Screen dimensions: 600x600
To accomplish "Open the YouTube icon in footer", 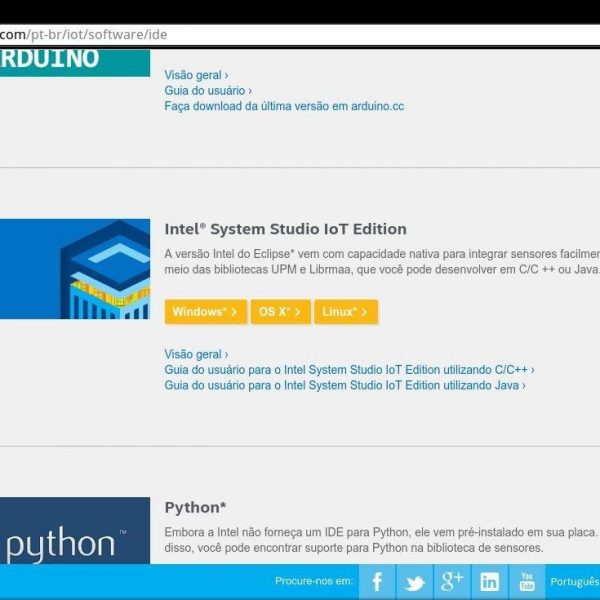I will tap(527, 581).
